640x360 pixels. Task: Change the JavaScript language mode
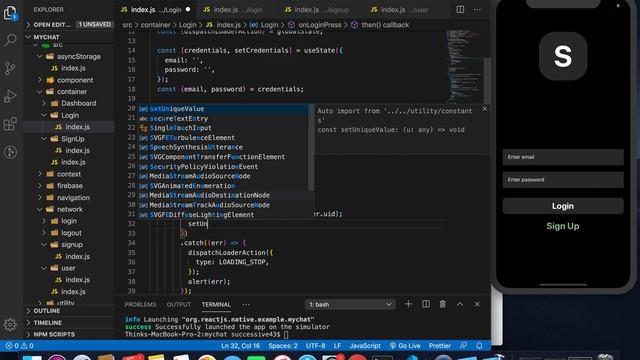[x=365, y=346]
